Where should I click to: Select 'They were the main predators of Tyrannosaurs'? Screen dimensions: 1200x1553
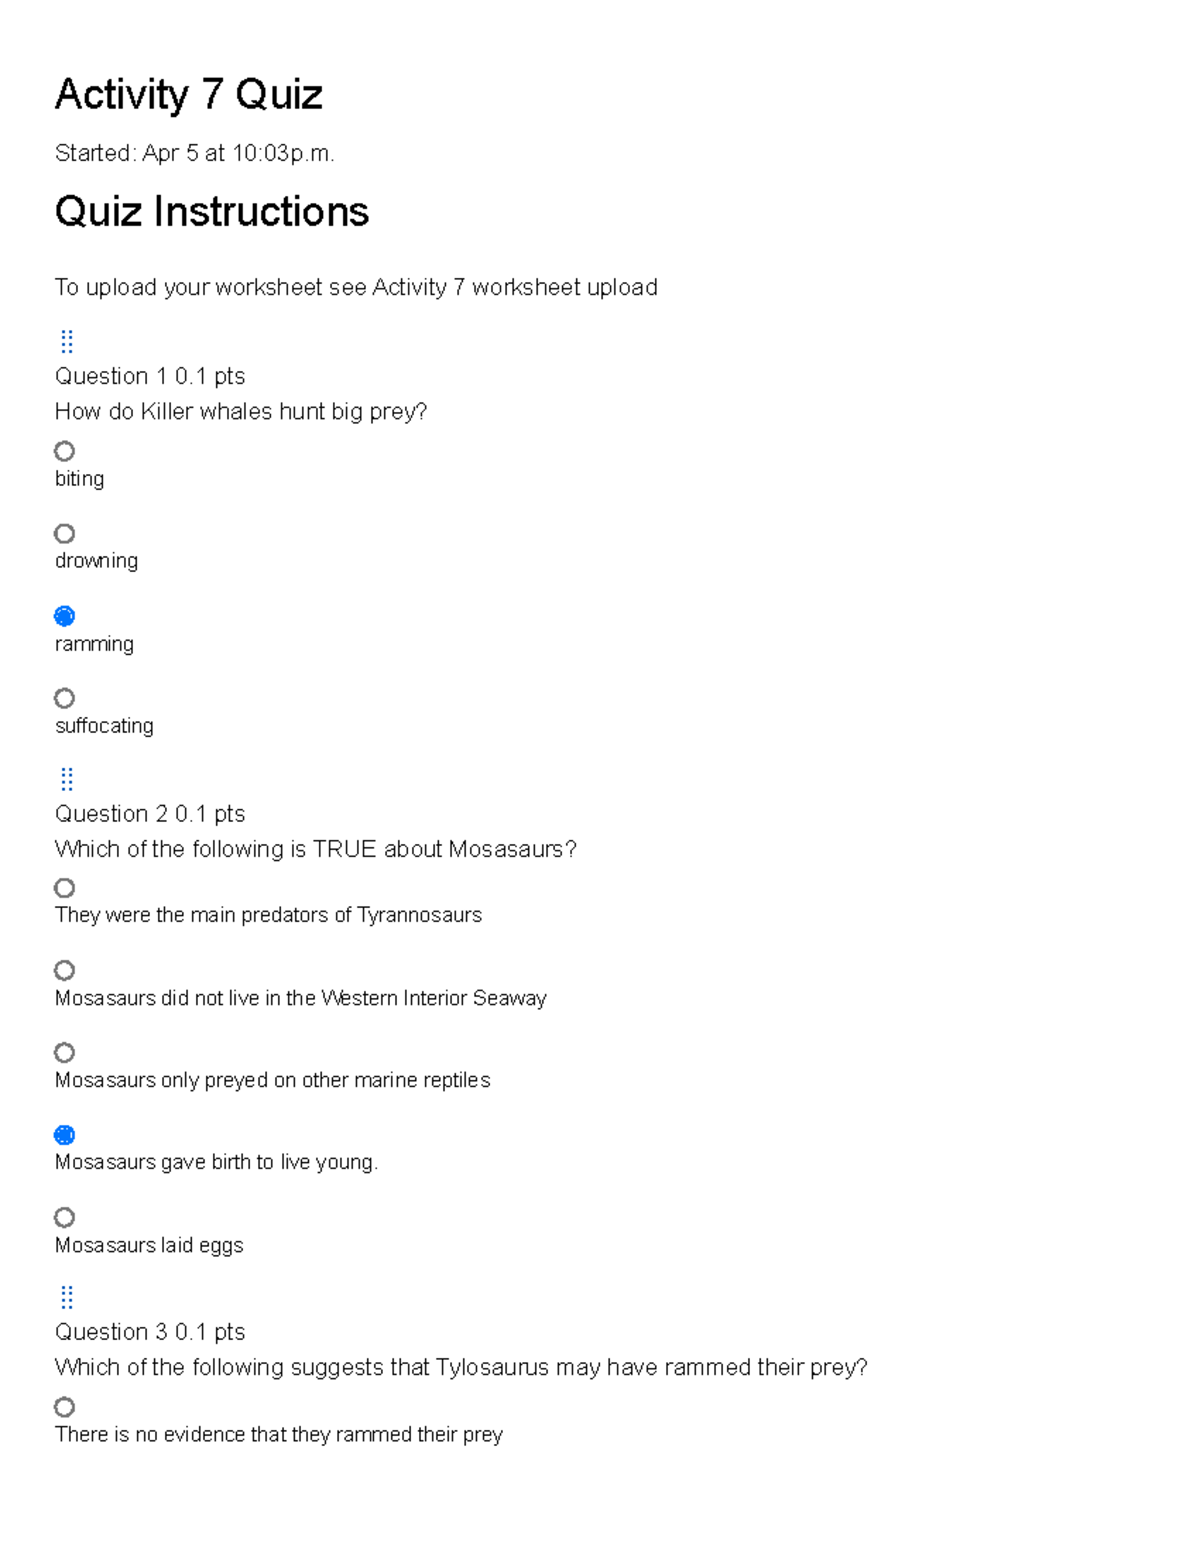[64, 888]
